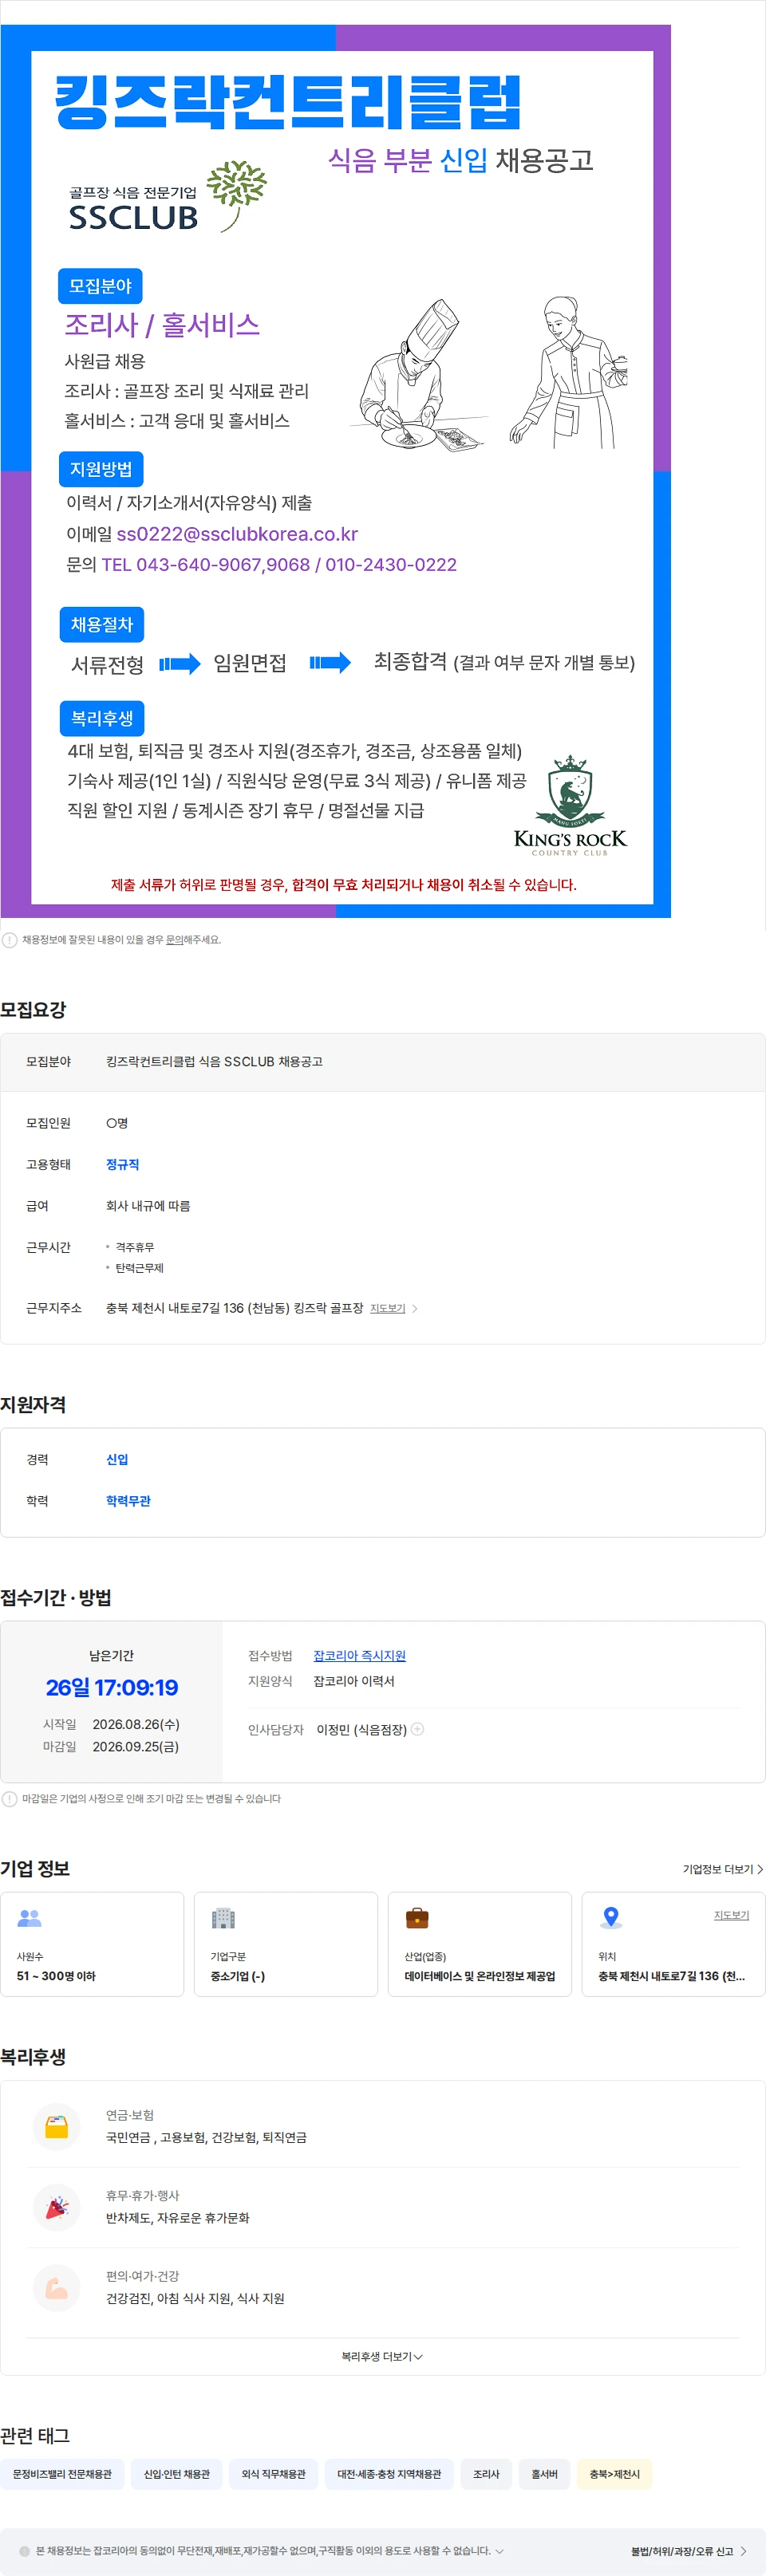Click the company type building icon

coord(223,1918)
